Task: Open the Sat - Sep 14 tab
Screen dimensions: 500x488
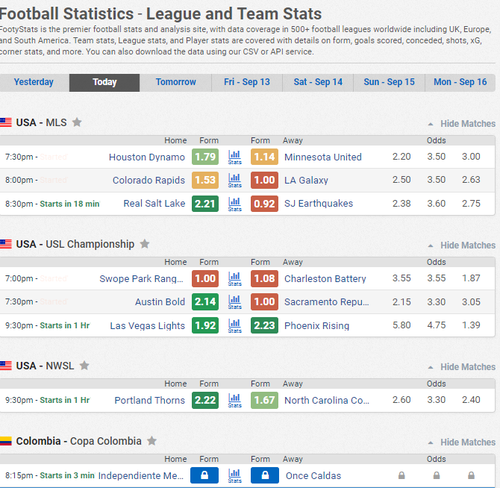Action: [318, 82]
